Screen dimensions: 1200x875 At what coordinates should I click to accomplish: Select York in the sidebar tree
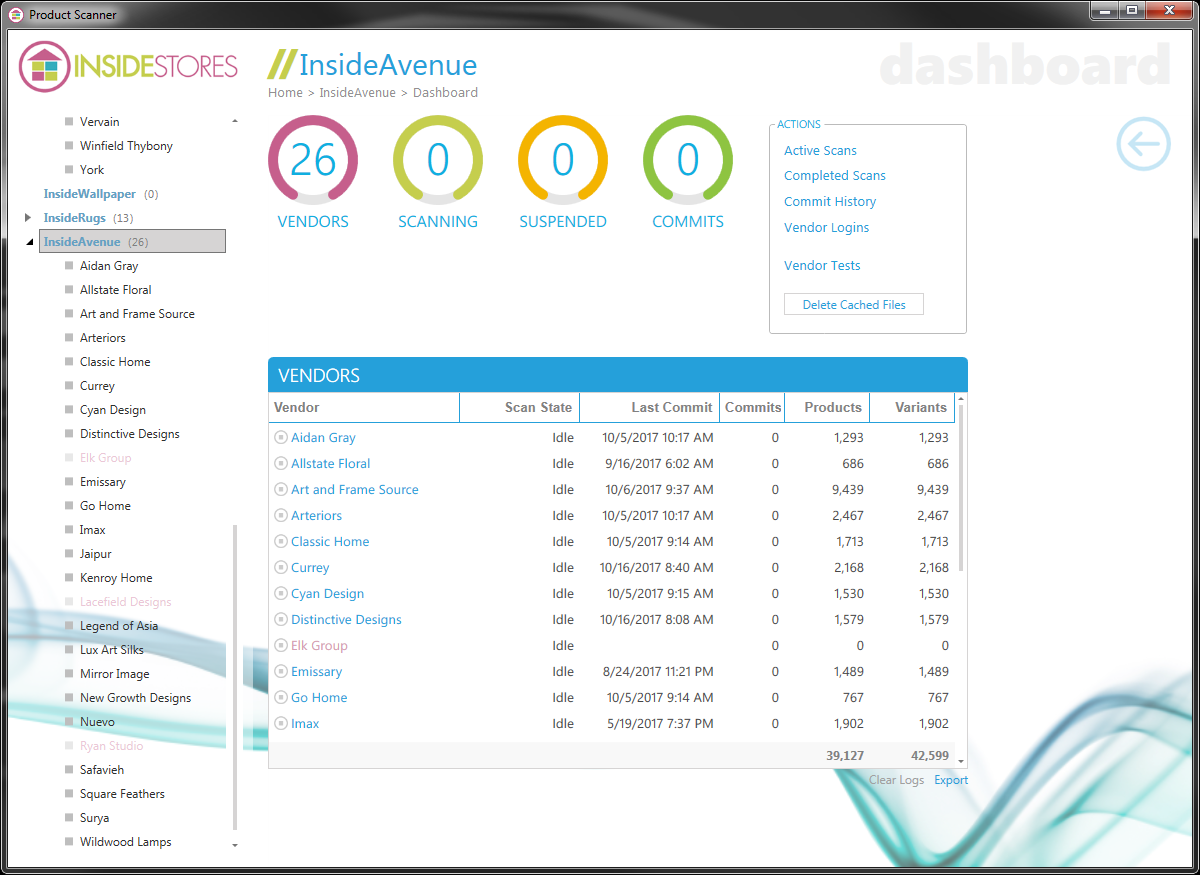[92, 170]
